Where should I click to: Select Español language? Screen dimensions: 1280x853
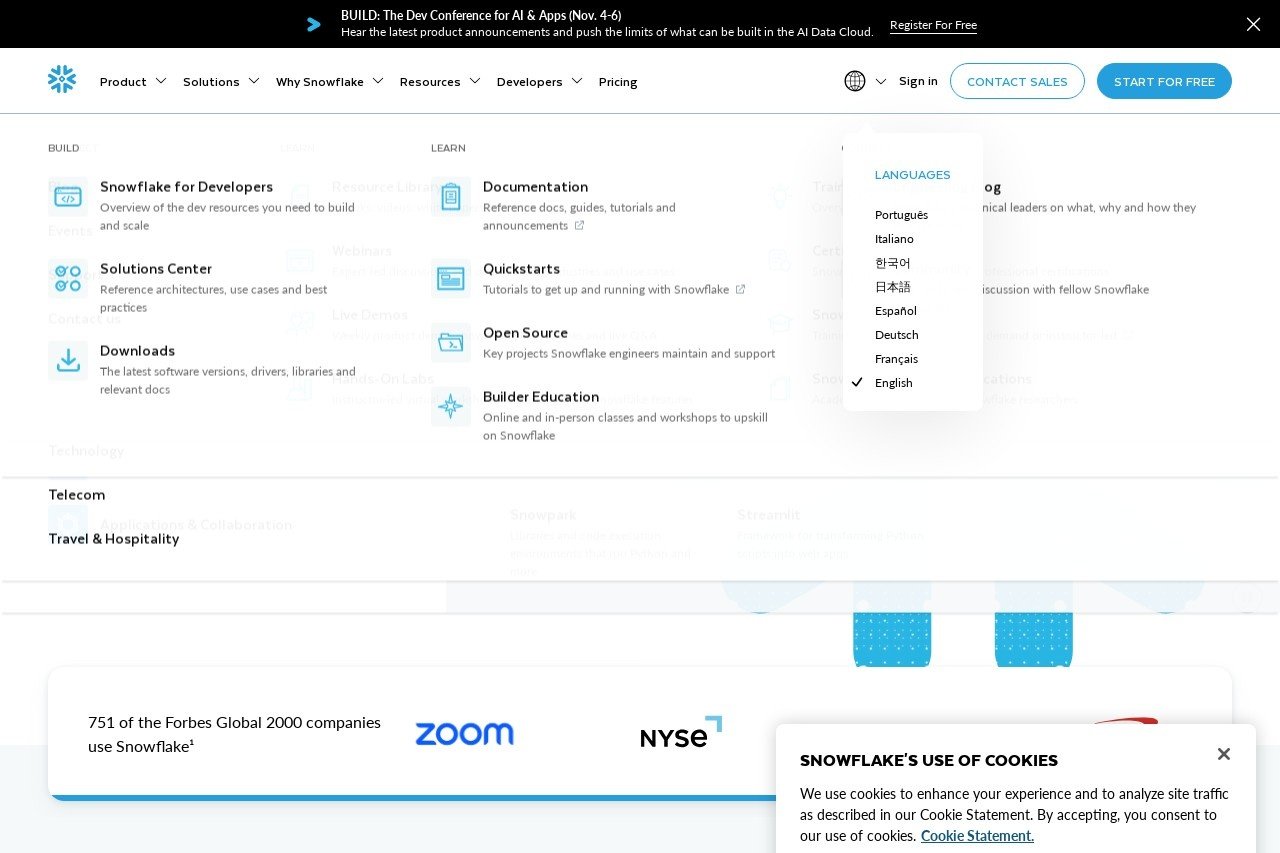coord(896,311)
